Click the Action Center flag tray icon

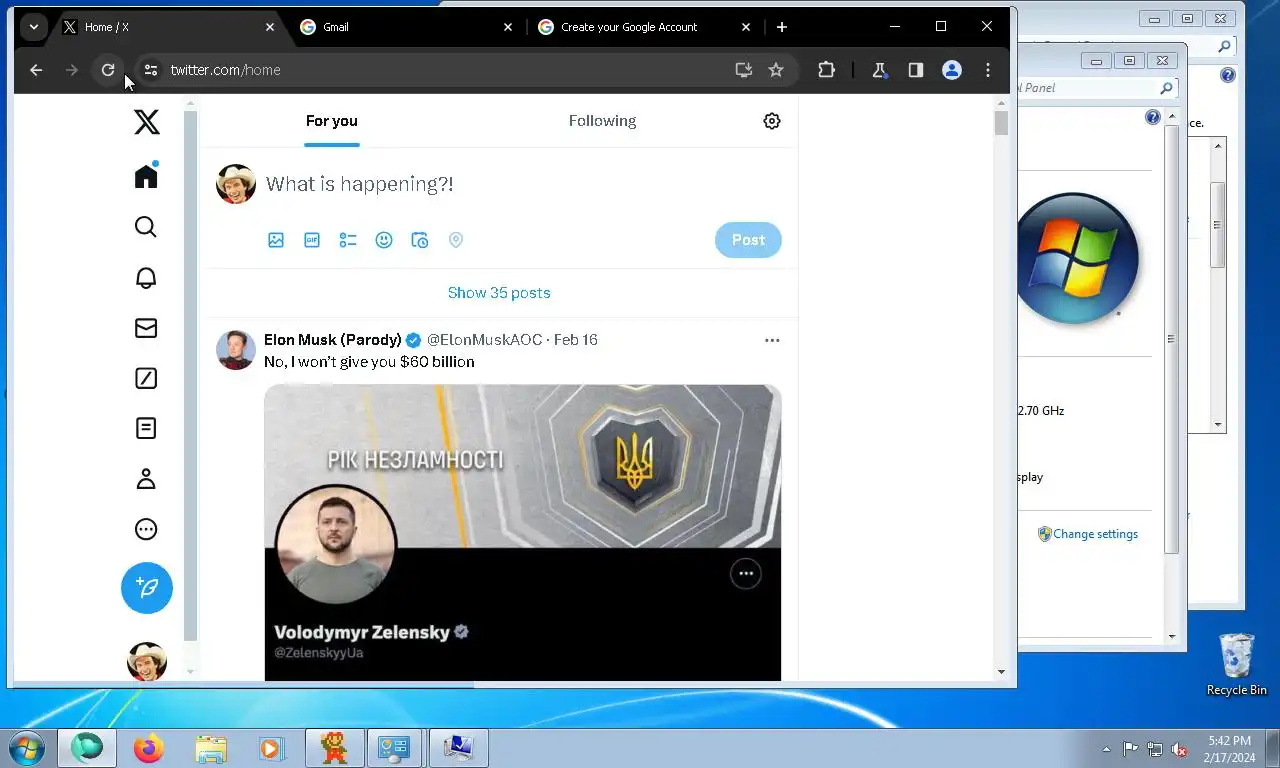[1130, 749]
